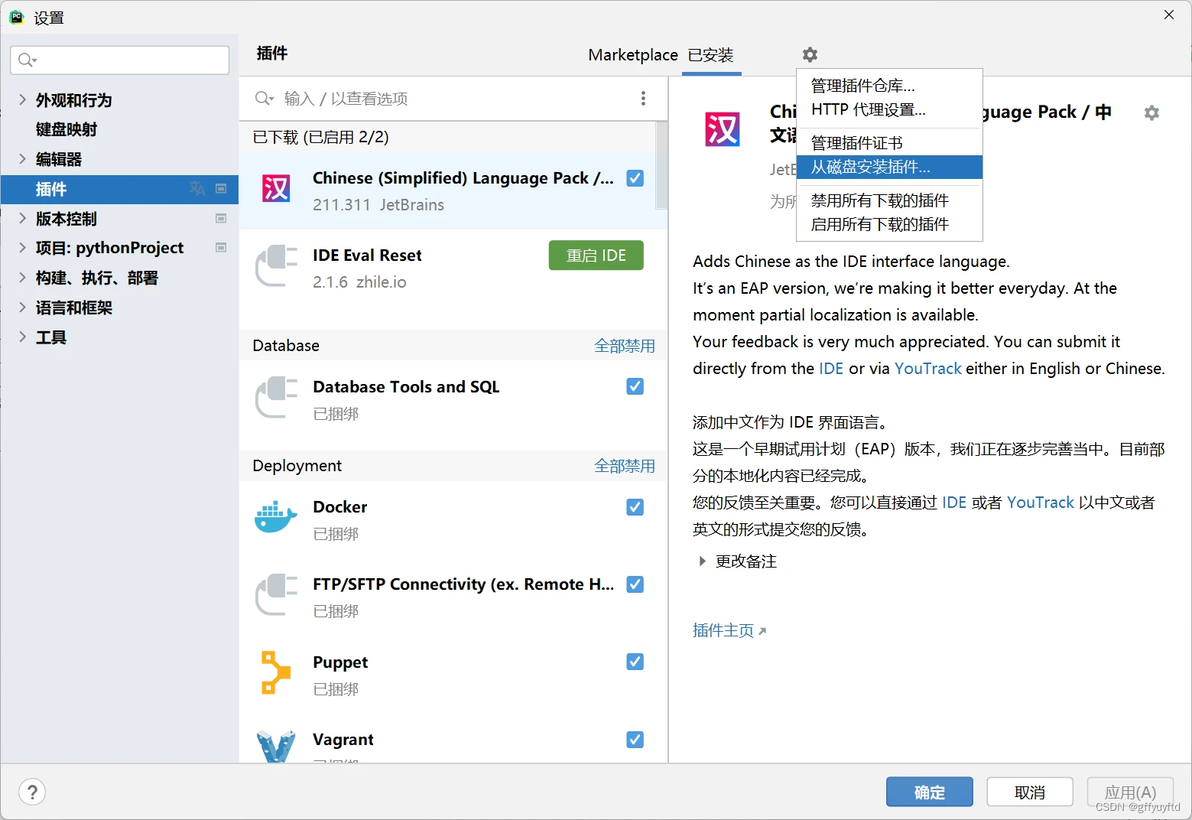Open the gear menu in plugin details pane
1192x820 pixels.
[1152, 112]
